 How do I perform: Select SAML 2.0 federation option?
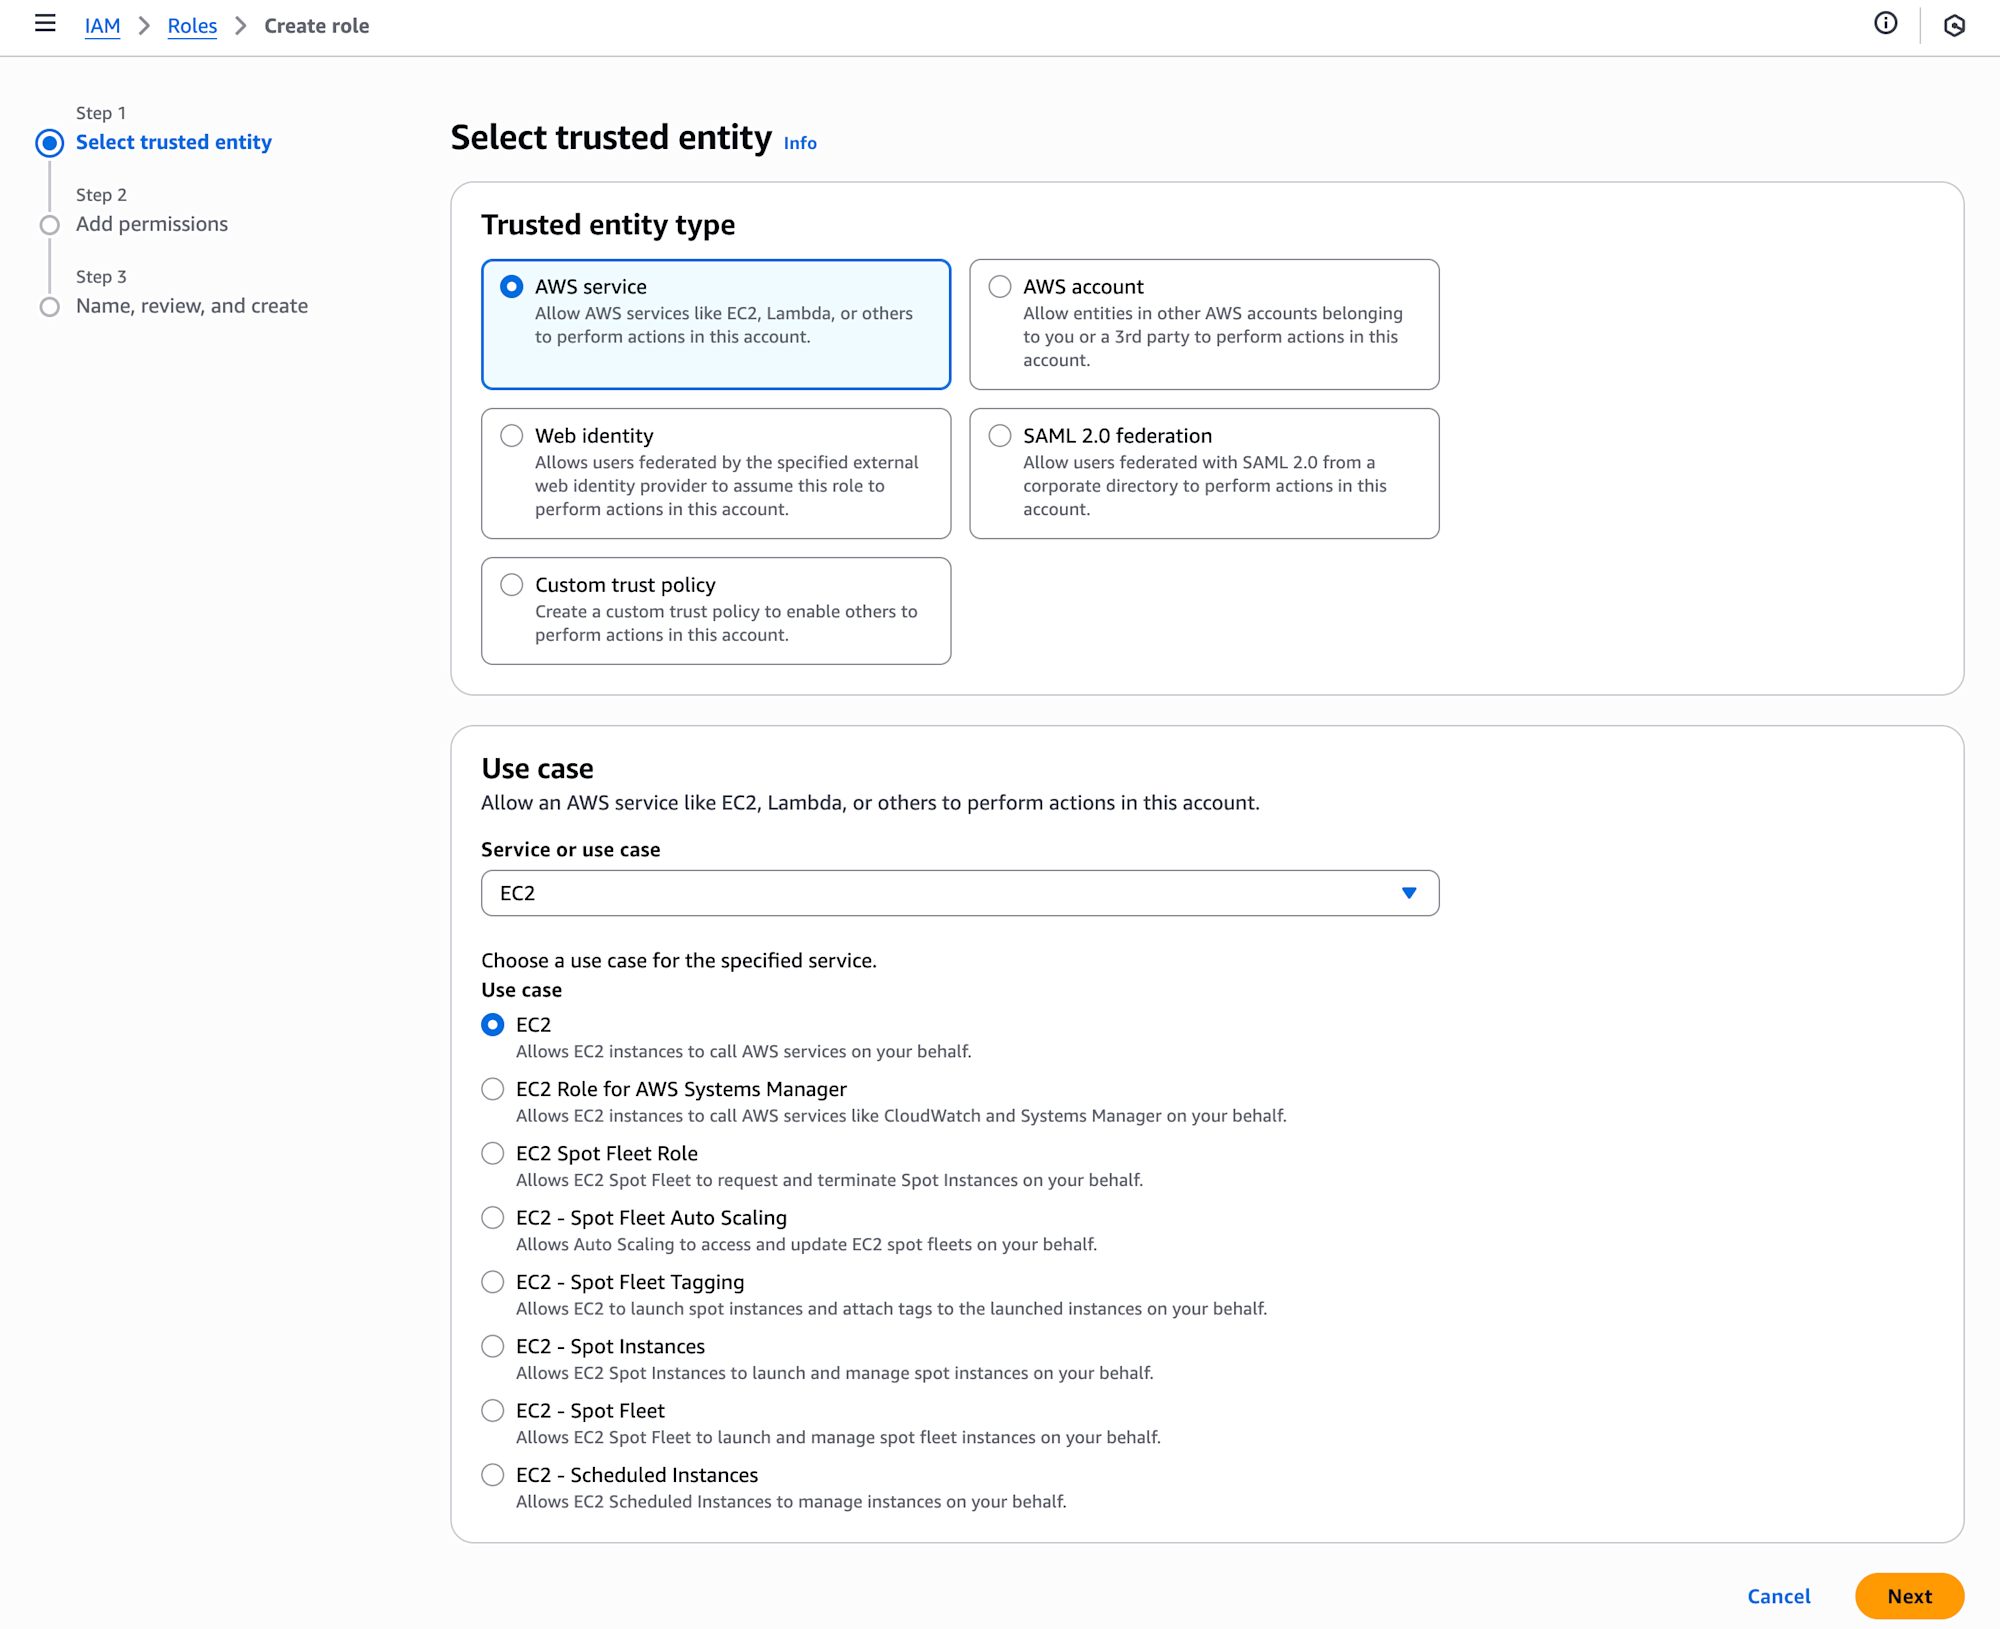pos(1000,436)
